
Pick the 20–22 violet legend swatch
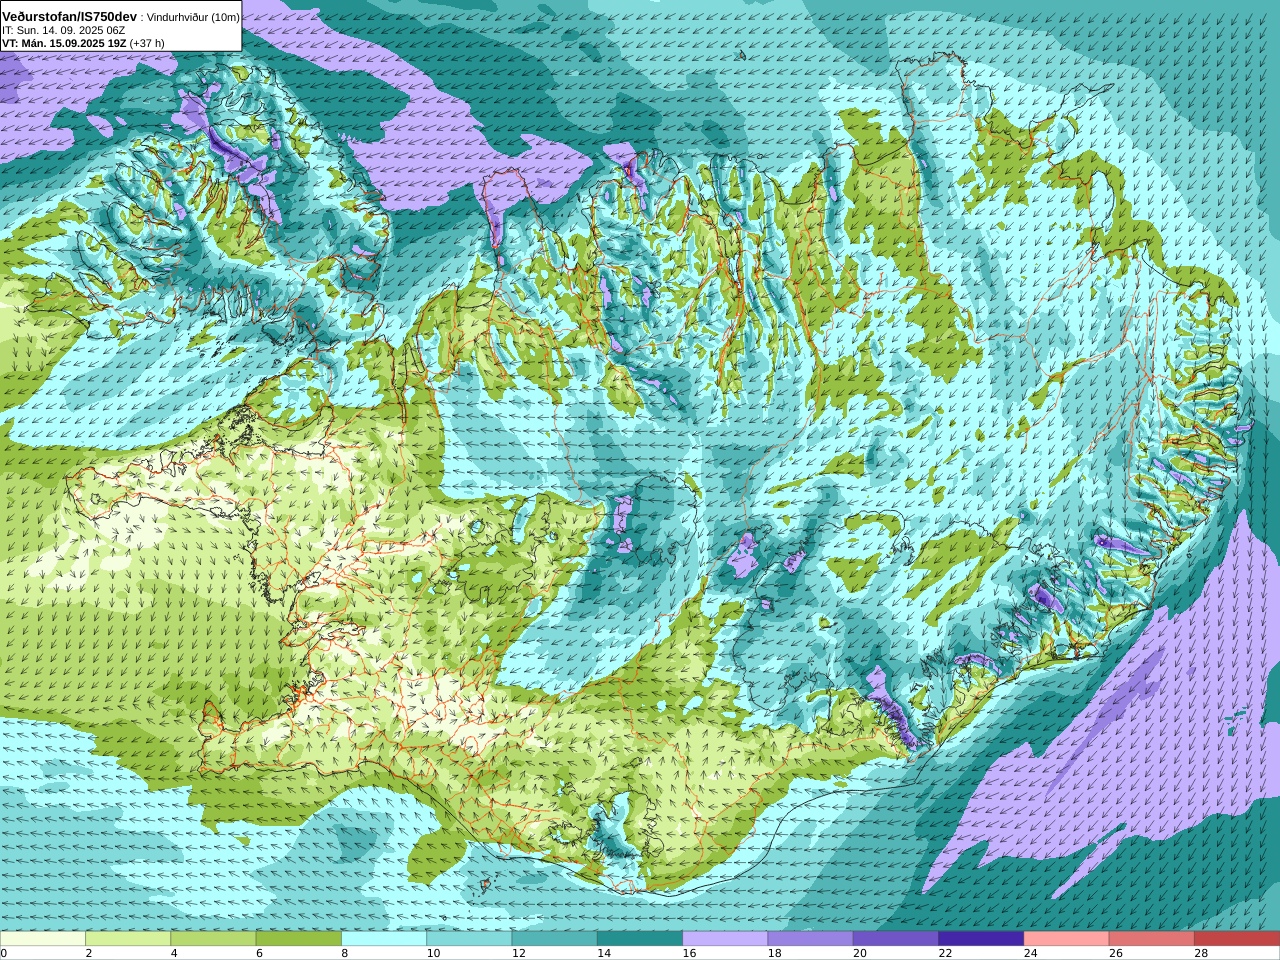(896, 939)
